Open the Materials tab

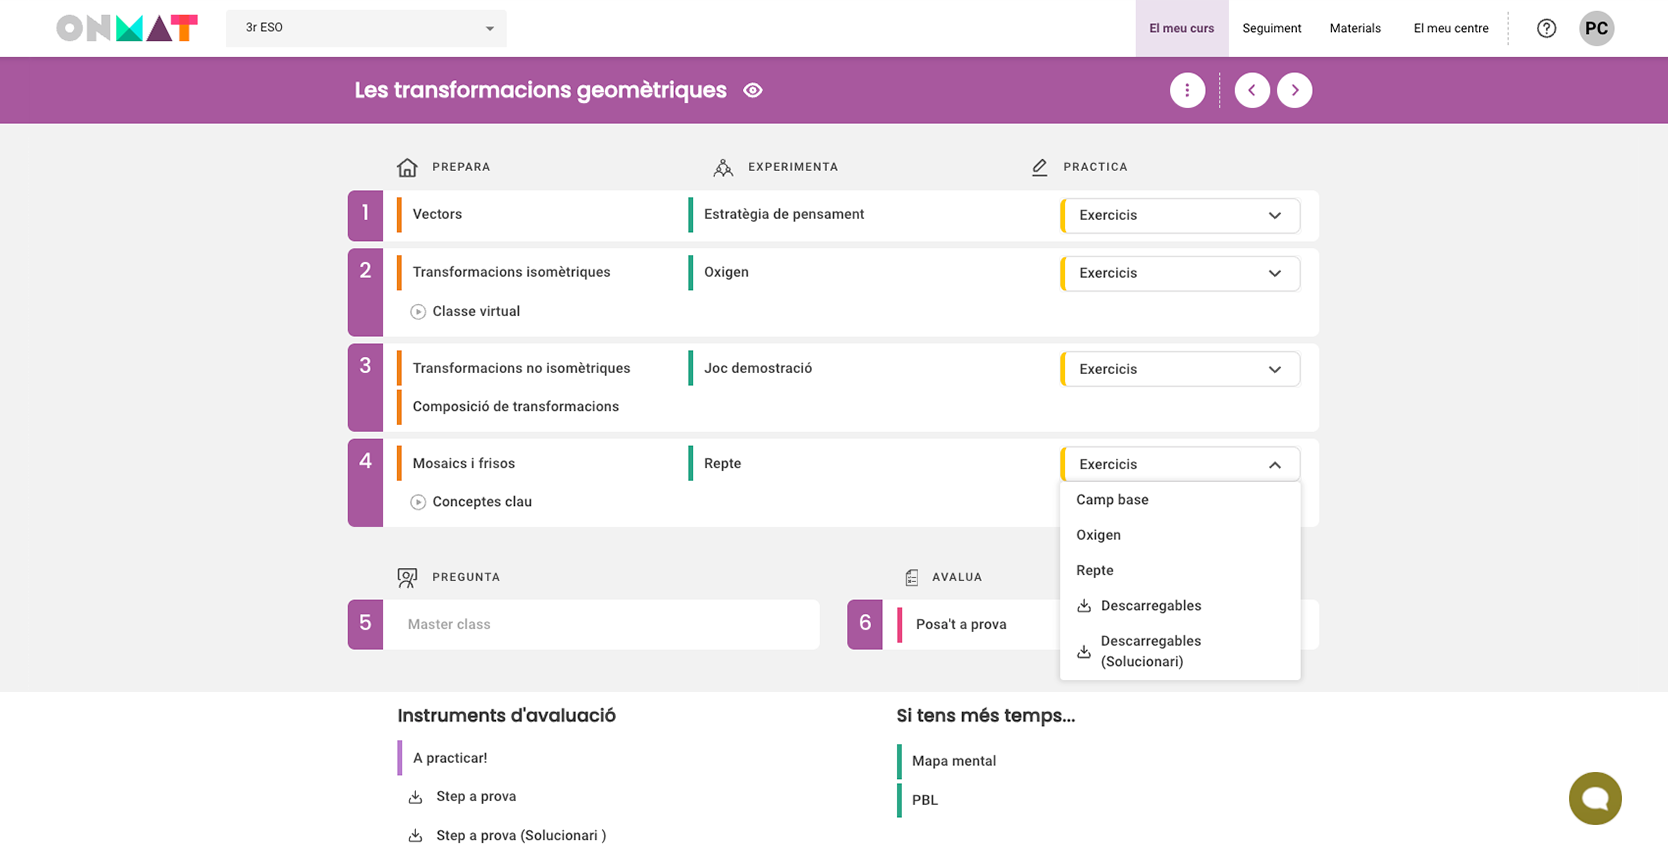(1354, 28)
